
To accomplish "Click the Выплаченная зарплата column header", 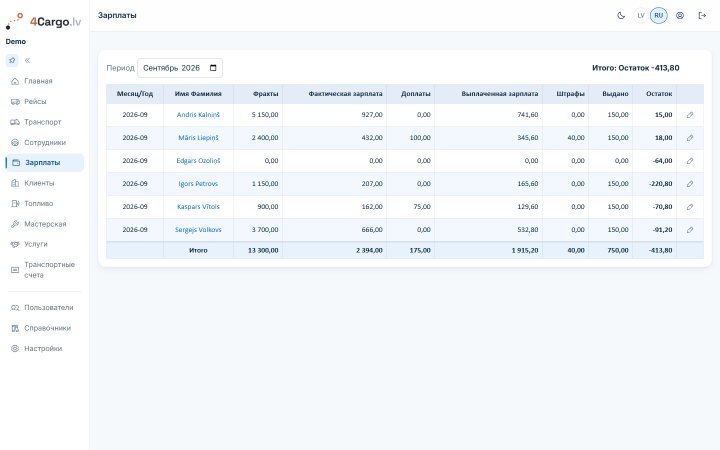I will [489, 94].
